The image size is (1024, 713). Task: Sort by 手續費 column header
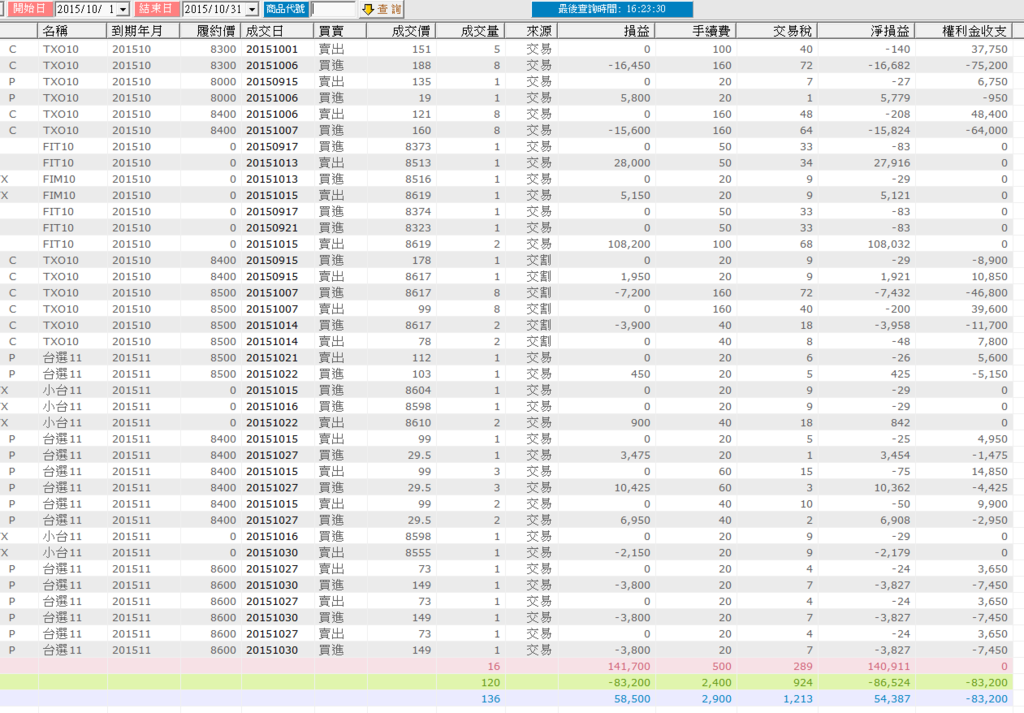click(x=696, y=31)
